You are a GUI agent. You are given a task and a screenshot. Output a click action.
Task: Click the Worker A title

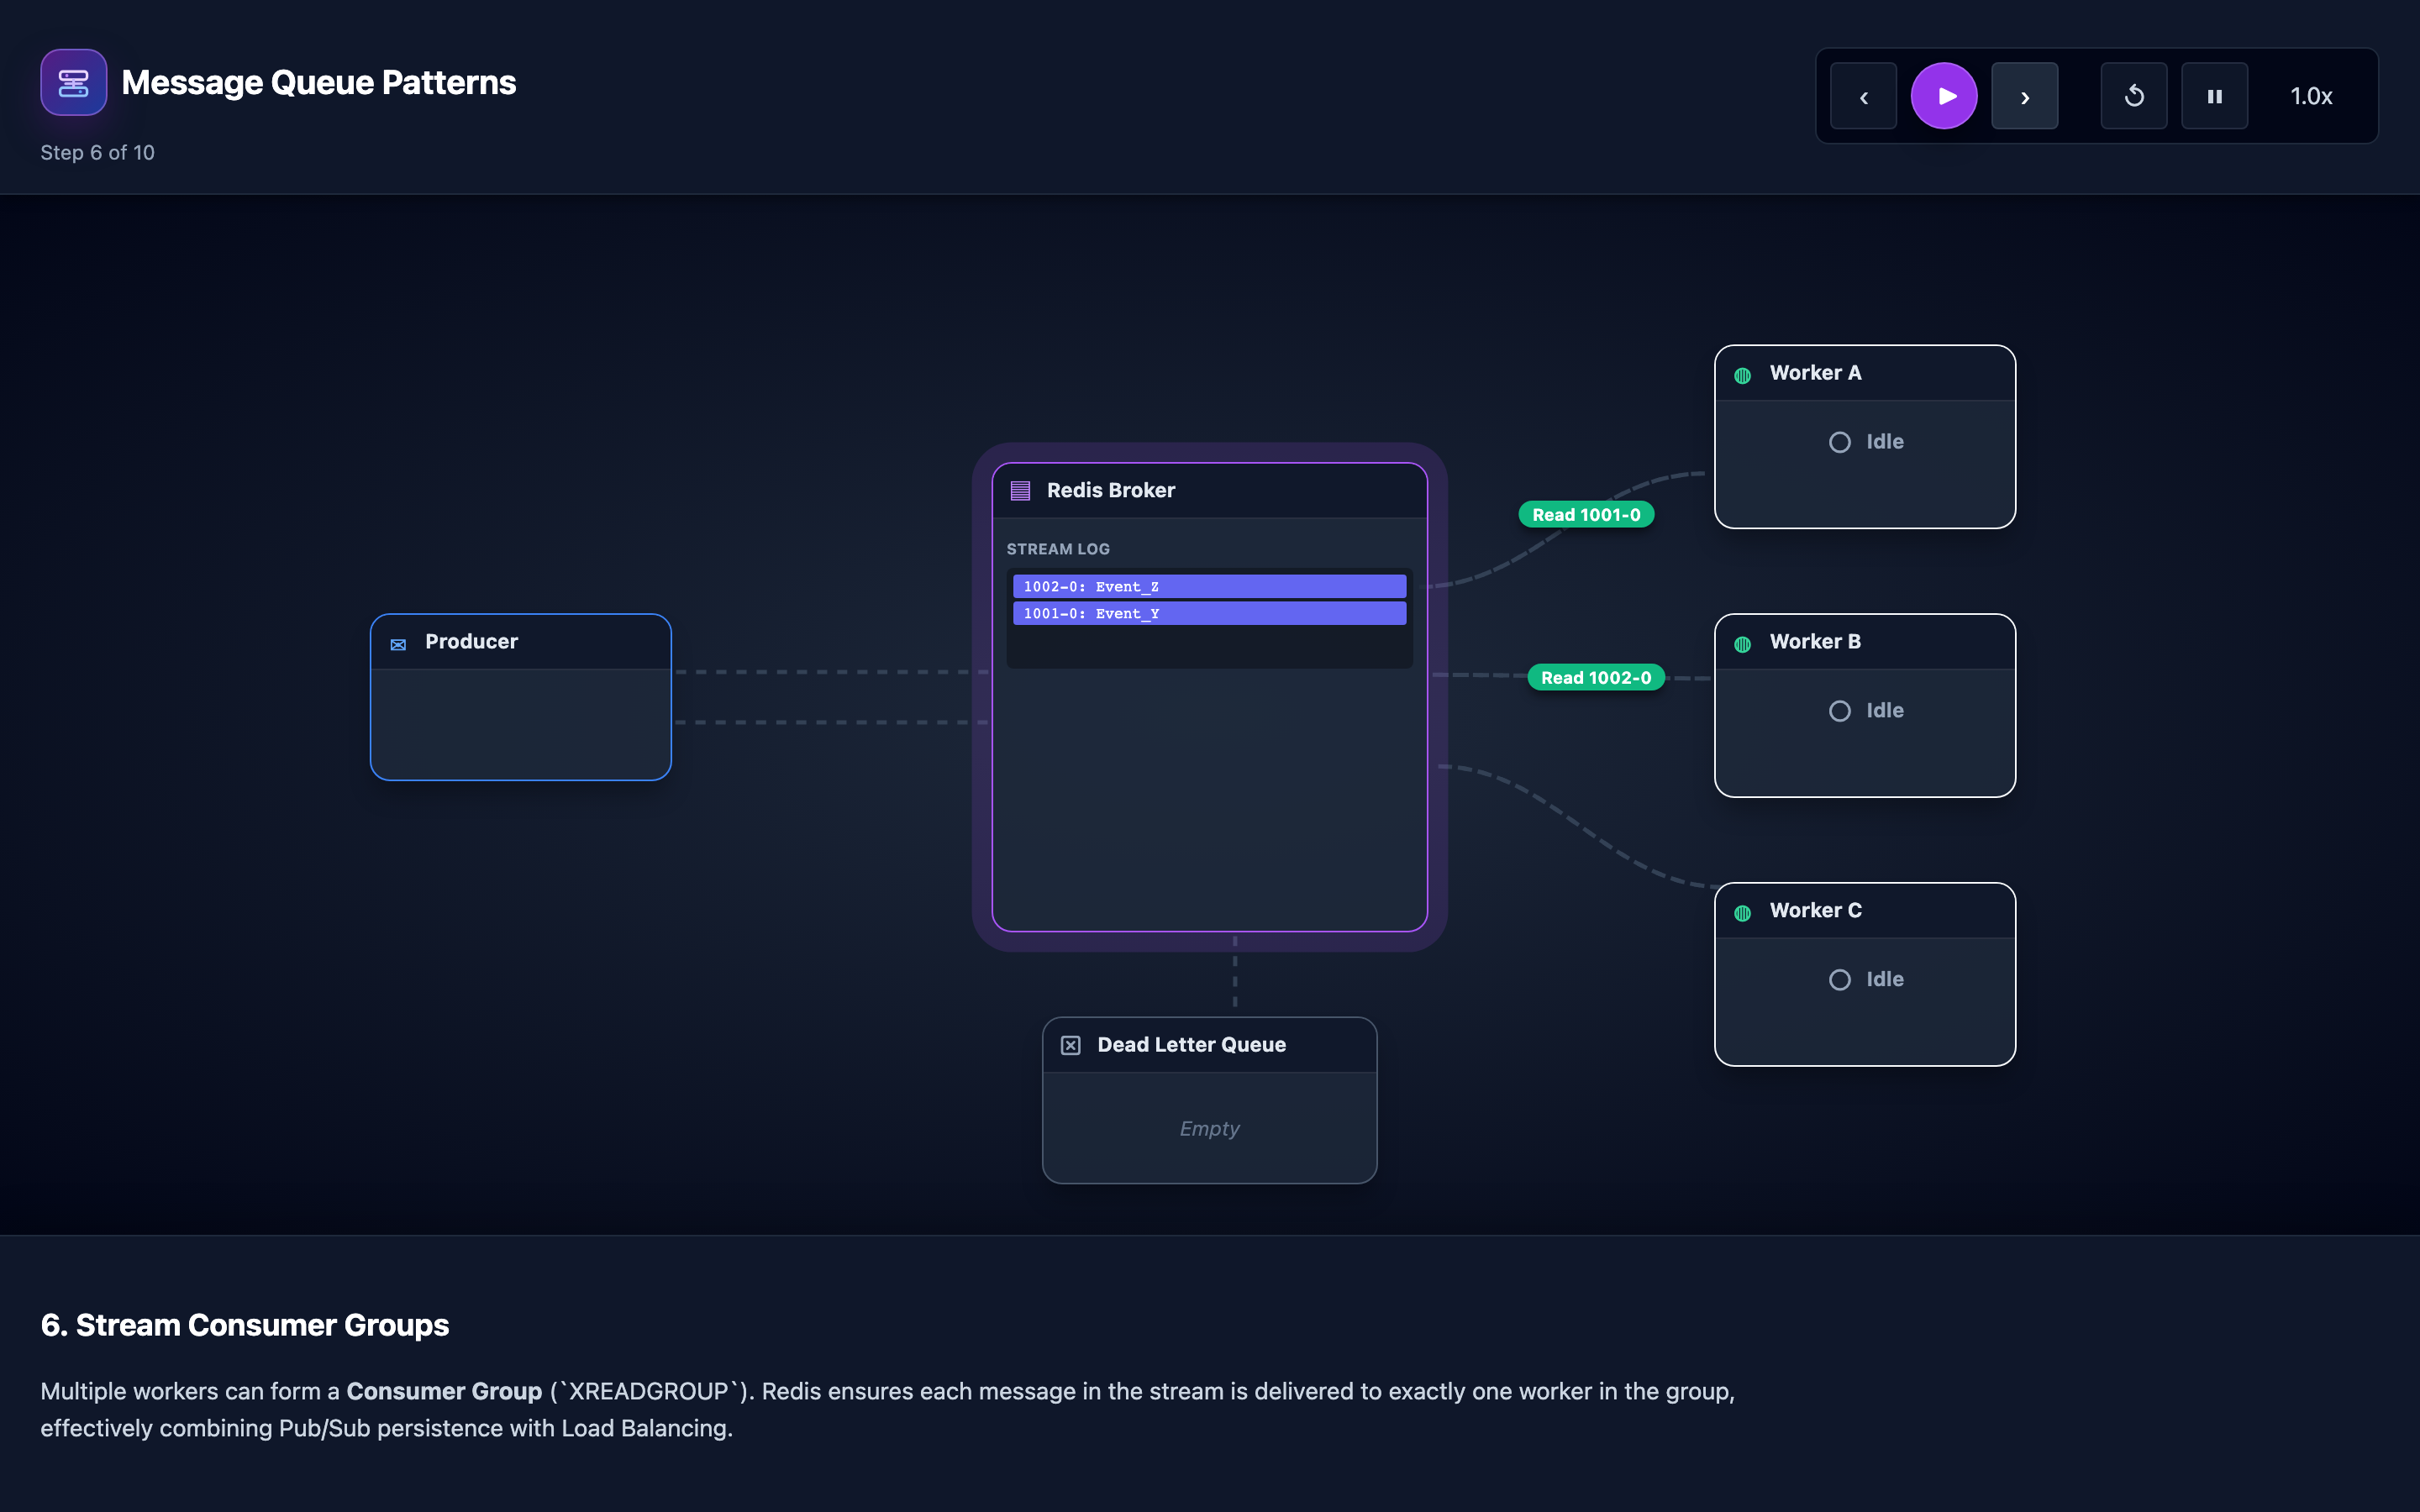coord(1815,372)
